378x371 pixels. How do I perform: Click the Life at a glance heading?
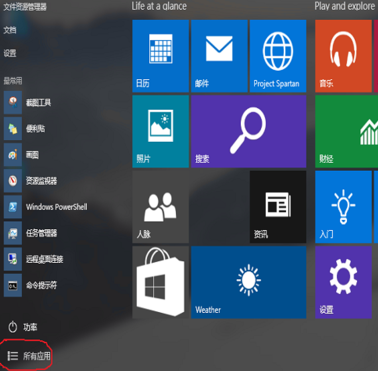pyautogui.click(x=159, y=6)
